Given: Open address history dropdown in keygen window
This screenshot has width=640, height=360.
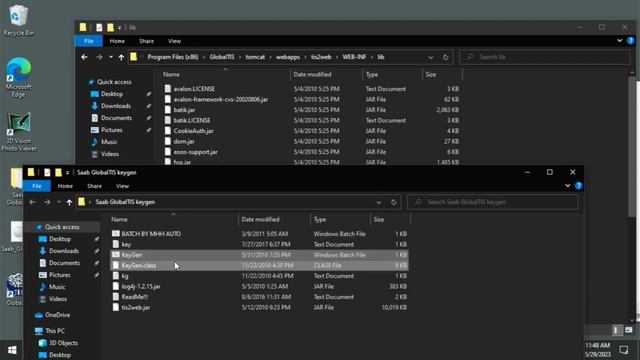Looking at the screenshot, I should (379, 202).
